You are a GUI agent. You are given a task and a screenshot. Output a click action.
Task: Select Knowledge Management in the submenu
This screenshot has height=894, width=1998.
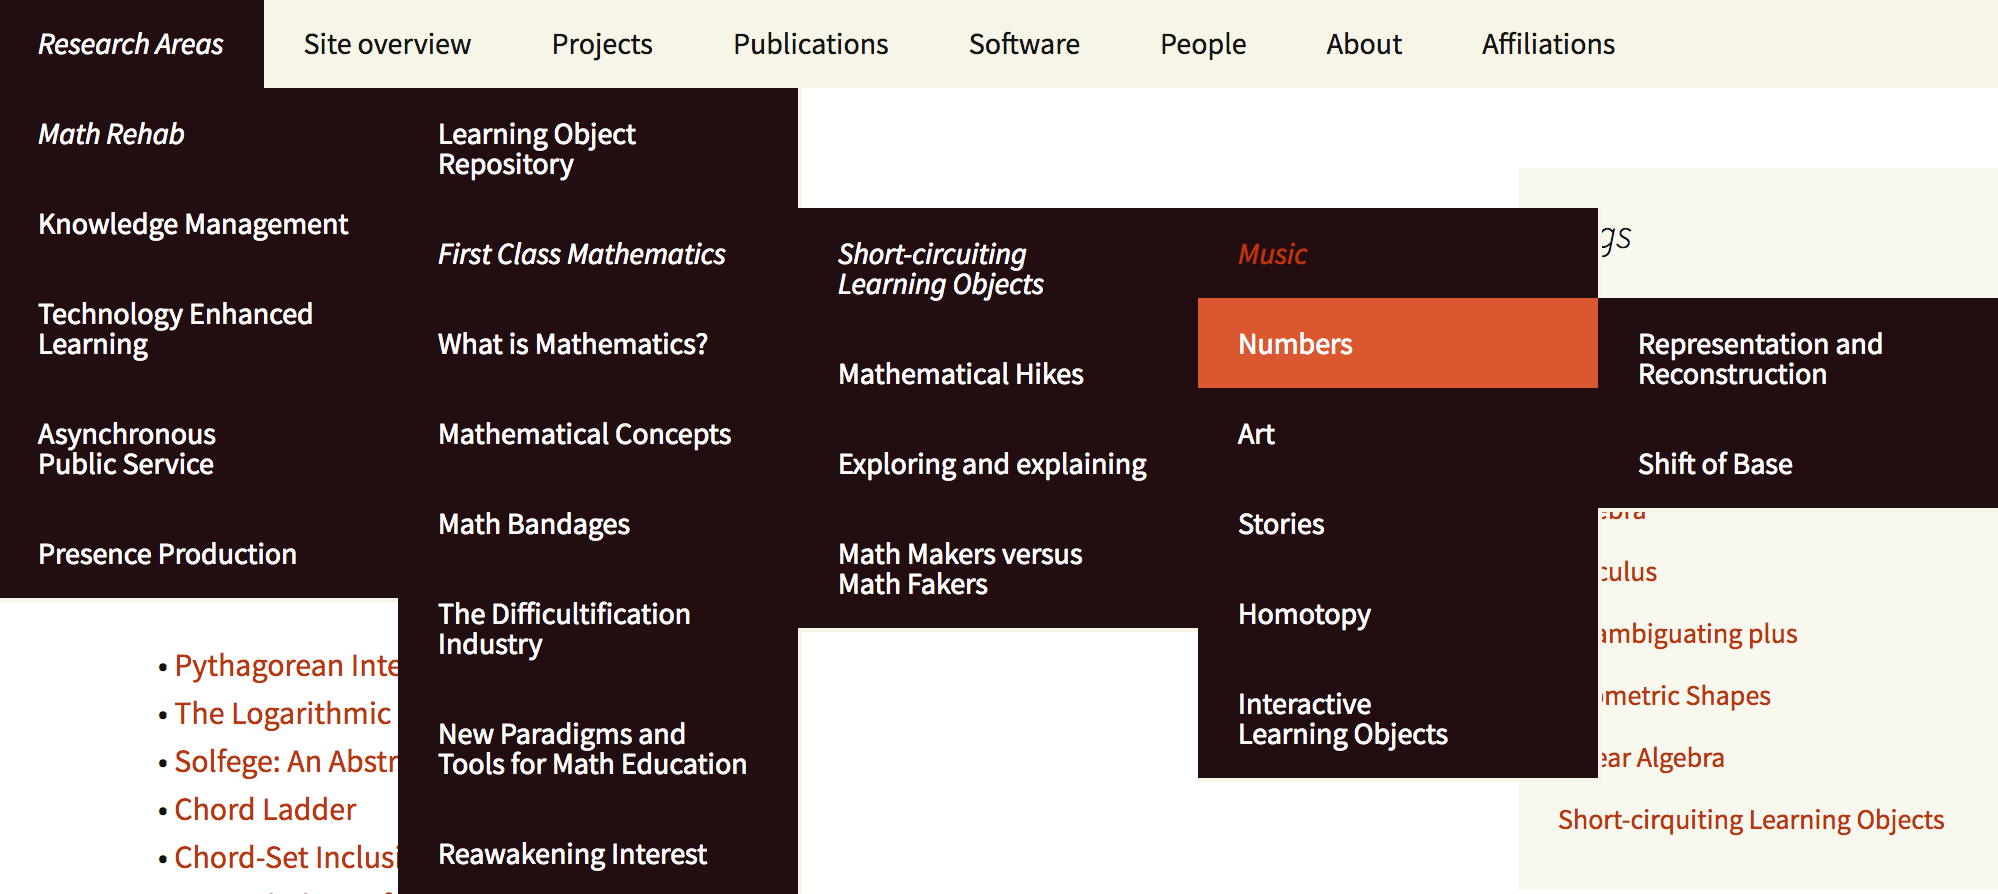193,224
